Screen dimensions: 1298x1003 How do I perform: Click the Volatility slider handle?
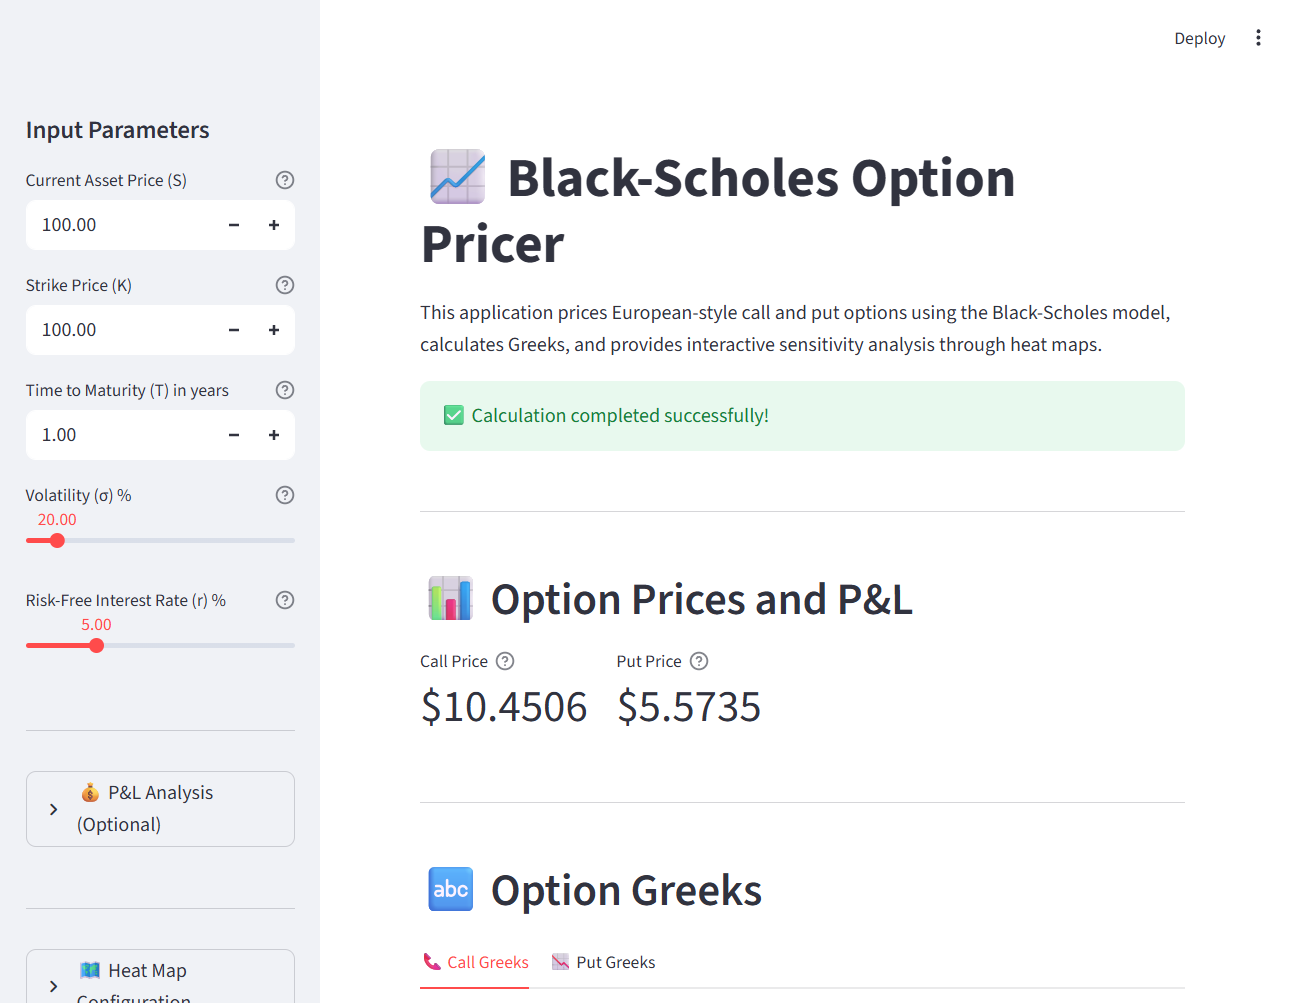(x=57, y=541)
